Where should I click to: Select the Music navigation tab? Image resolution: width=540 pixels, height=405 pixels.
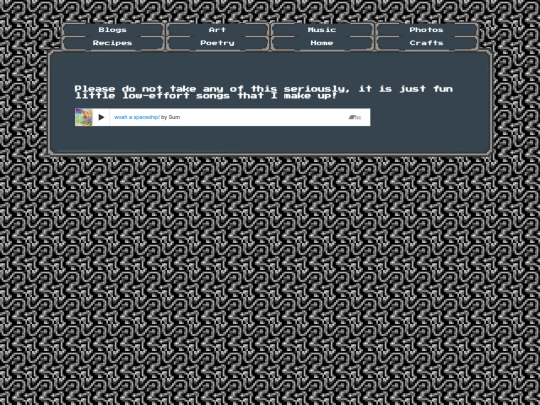(322, 30)
